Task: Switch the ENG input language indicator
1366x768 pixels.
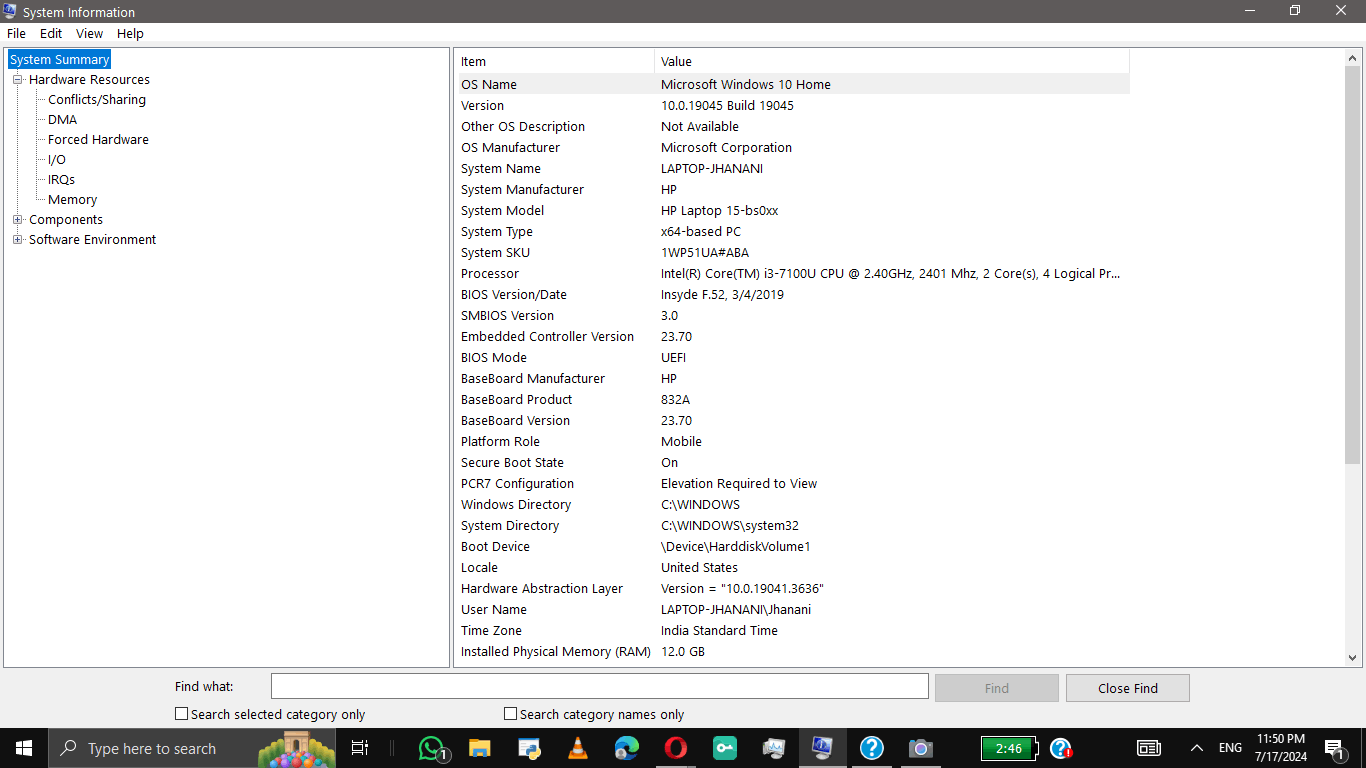Action: click(x=1230, y=748)
